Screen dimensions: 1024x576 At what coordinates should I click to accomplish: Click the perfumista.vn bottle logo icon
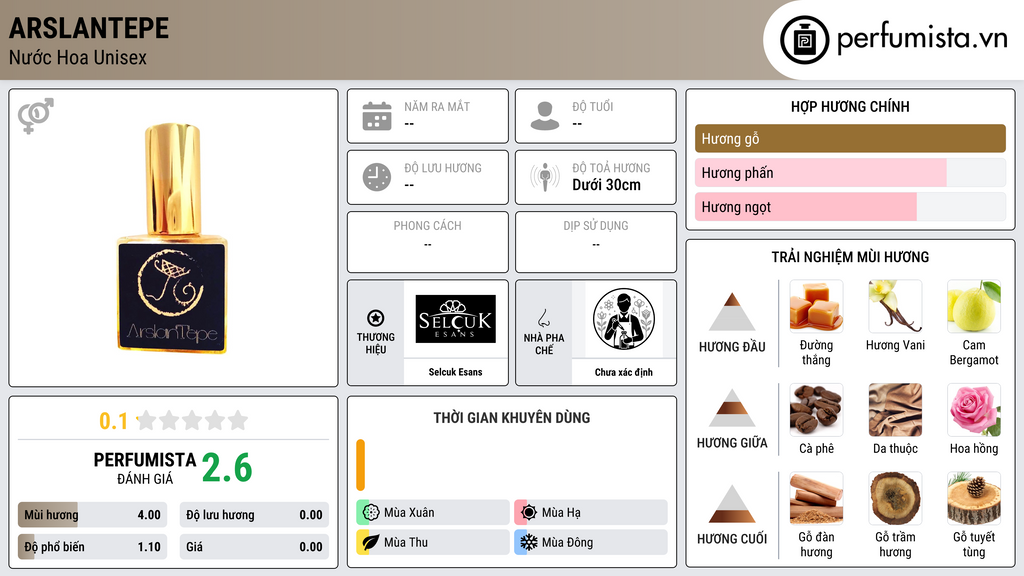[x=804, y=40]
